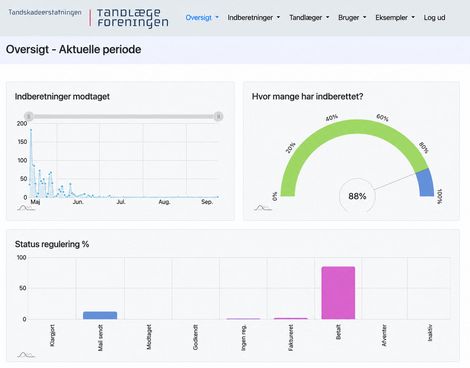Image resolution: width=470 pixels, height=368 pixels.
Task: Click amCharts logo icon under line chart
Action: (26, 208)
